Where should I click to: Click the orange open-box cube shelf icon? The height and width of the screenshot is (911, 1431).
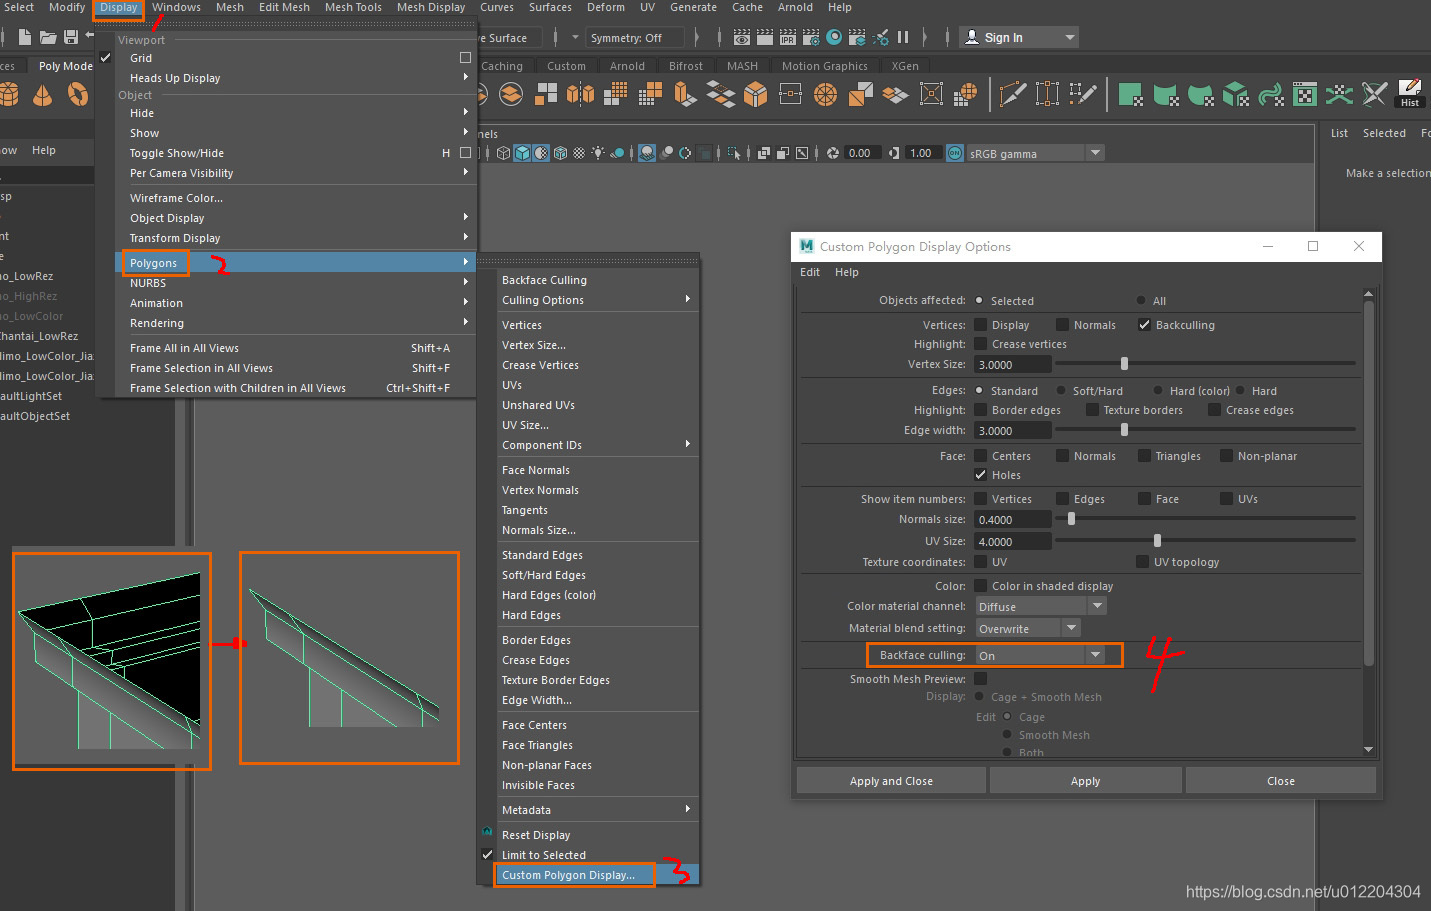pos(756,95)
